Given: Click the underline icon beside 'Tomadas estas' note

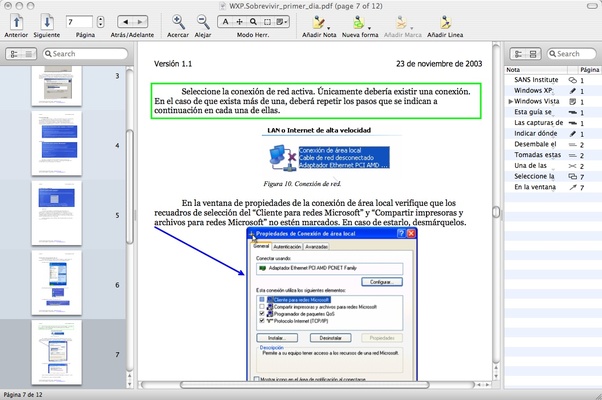Looking at the screenshot, I should click(x=572, y=155).
